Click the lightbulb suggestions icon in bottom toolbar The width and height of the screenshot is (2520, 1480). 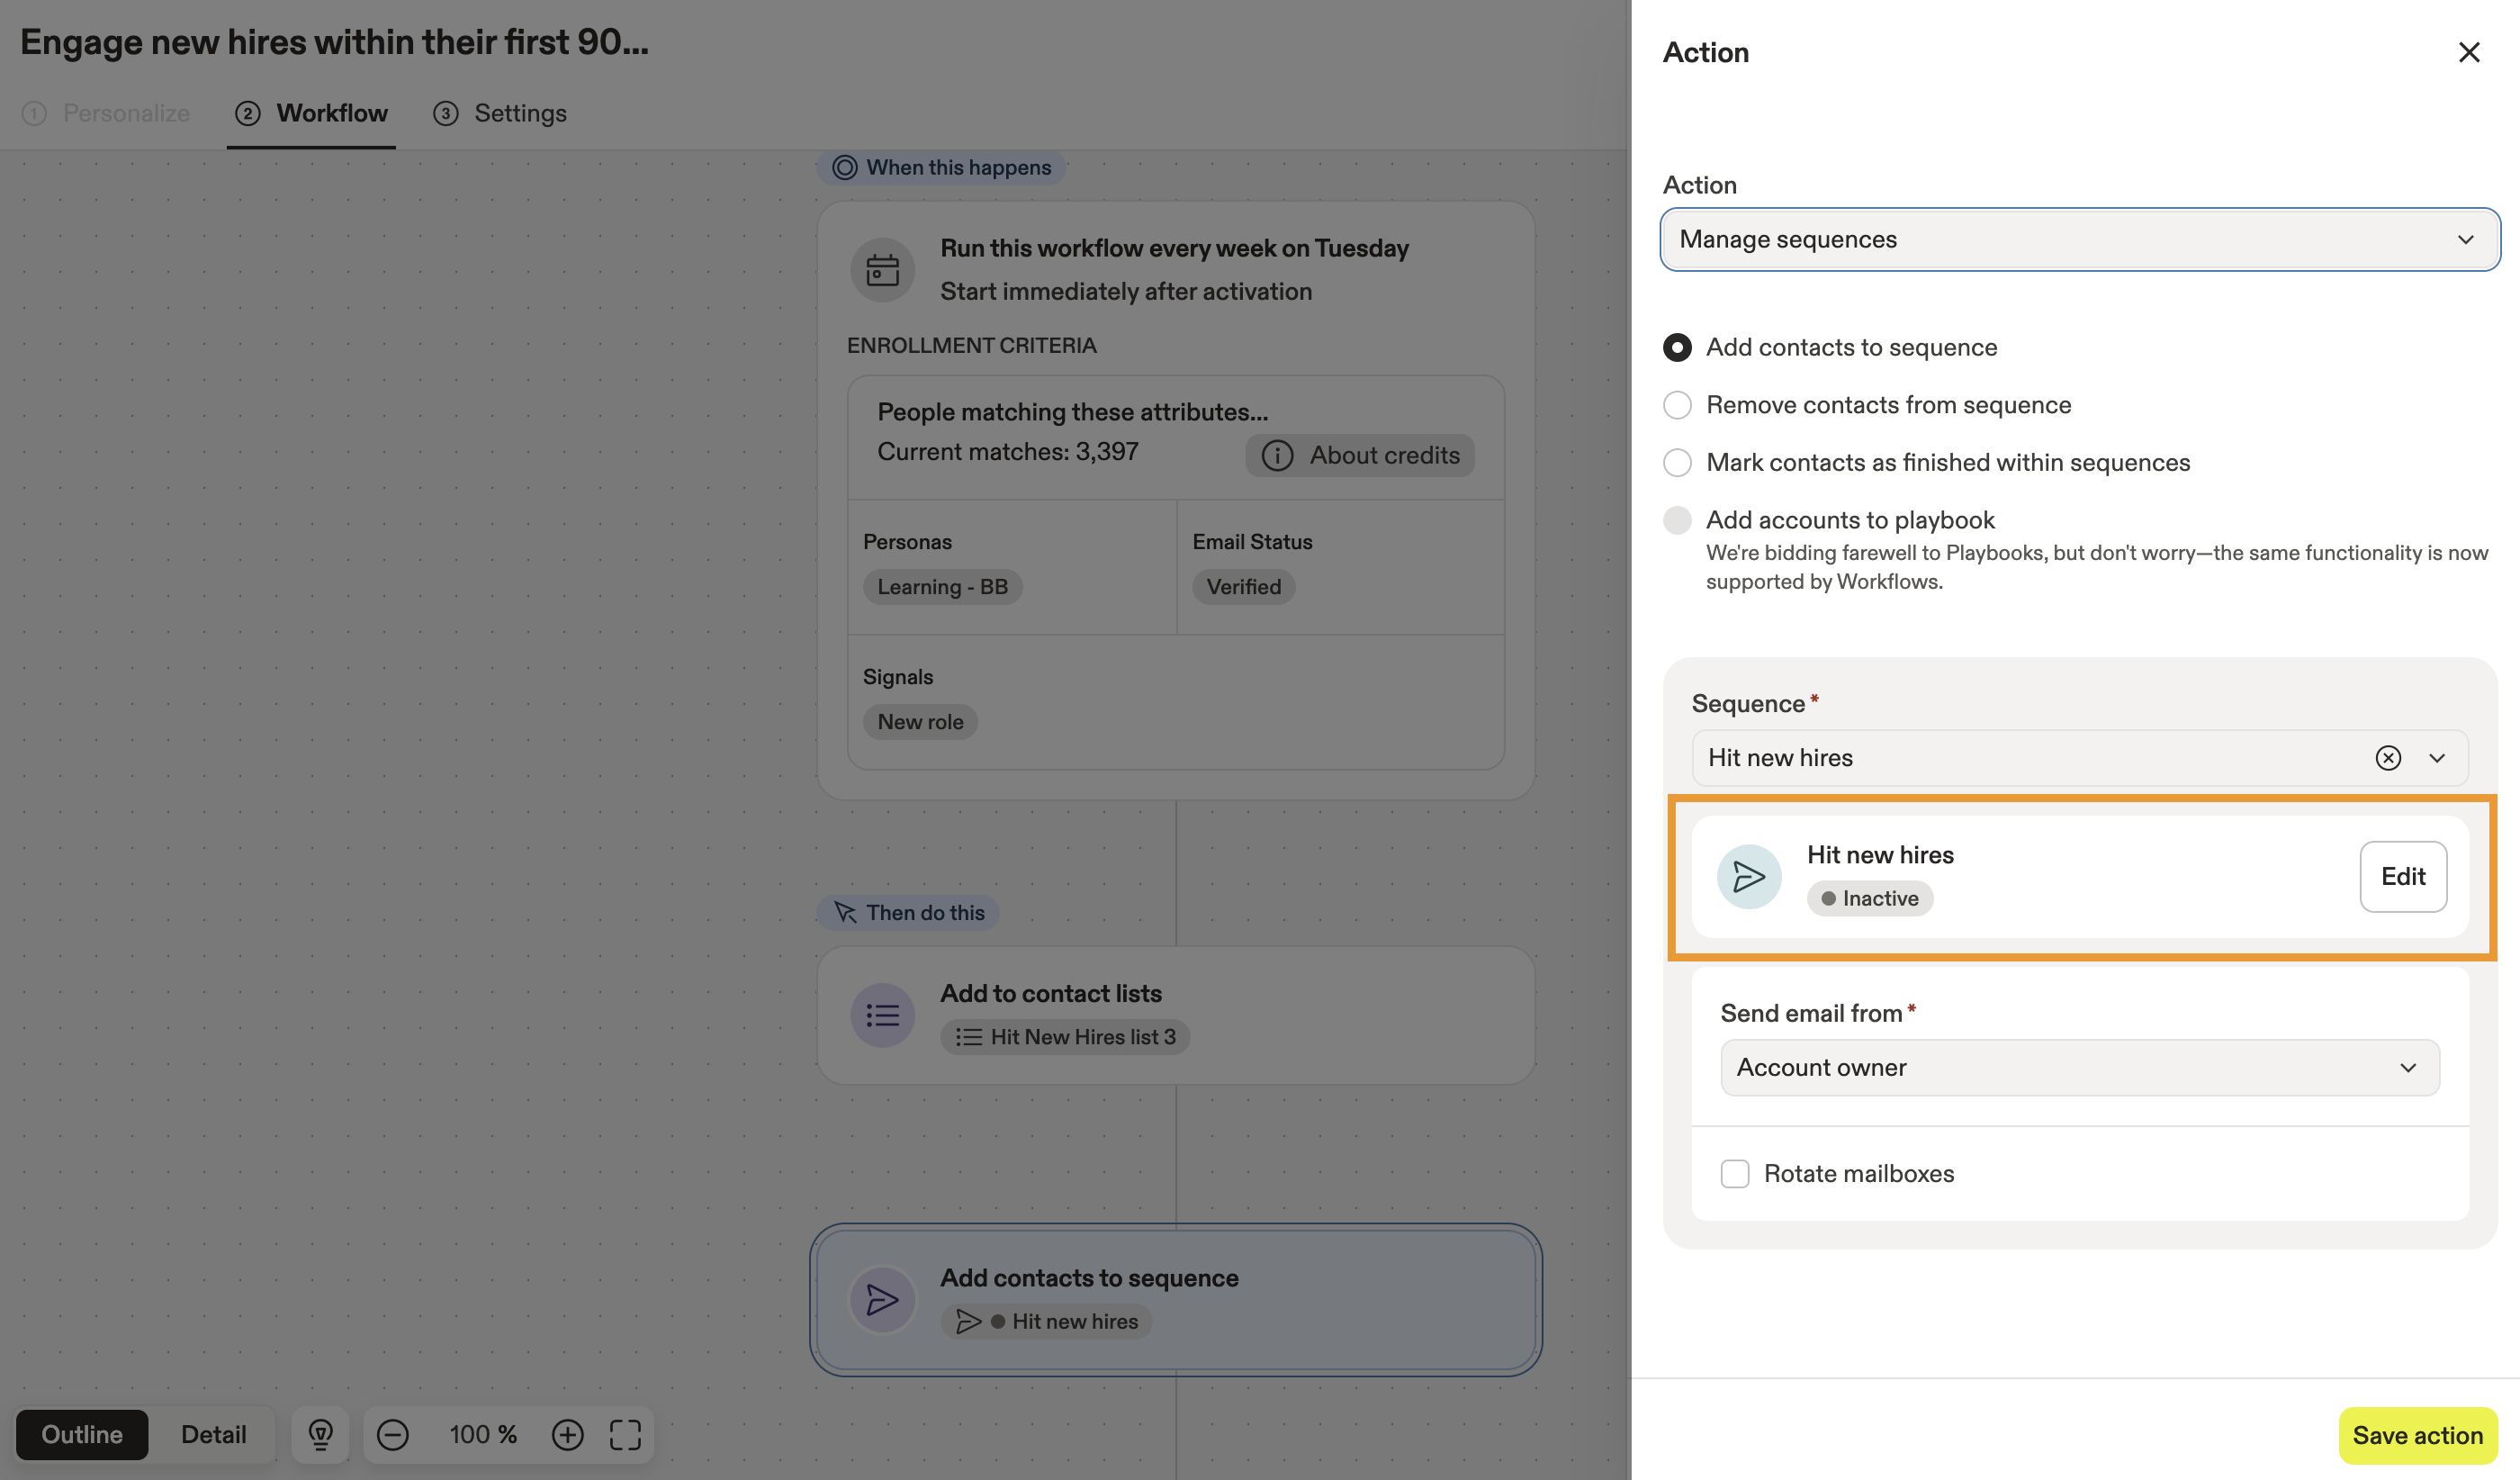[320, 1434]
